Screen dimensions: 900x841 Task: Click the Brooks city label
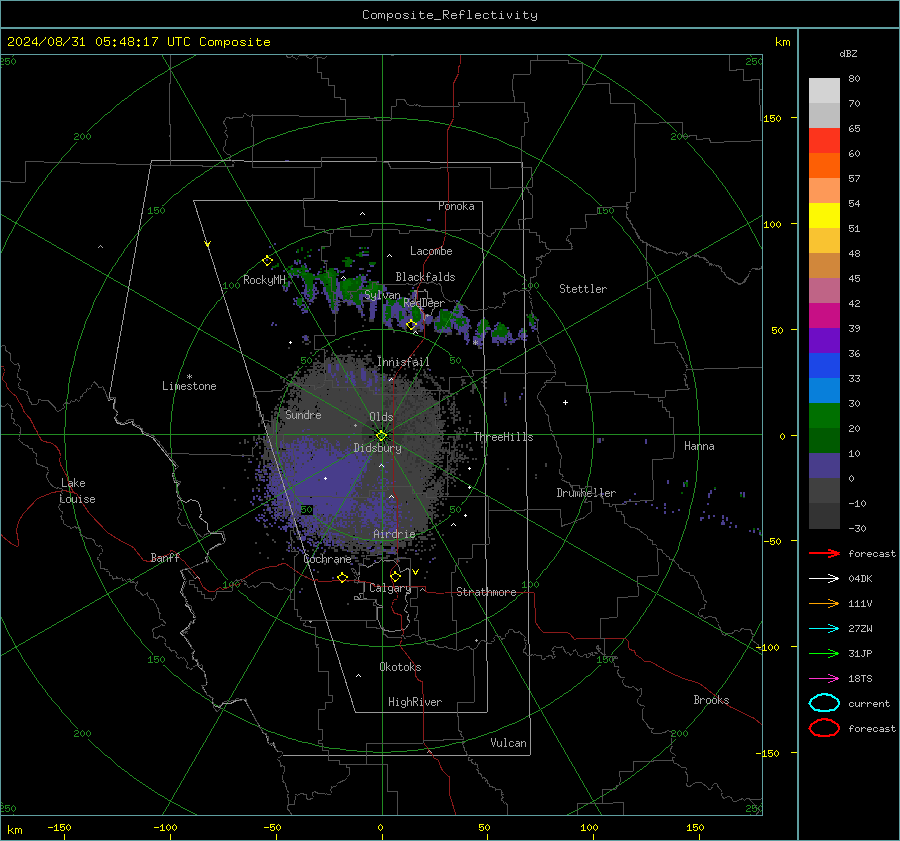(711, 700)
